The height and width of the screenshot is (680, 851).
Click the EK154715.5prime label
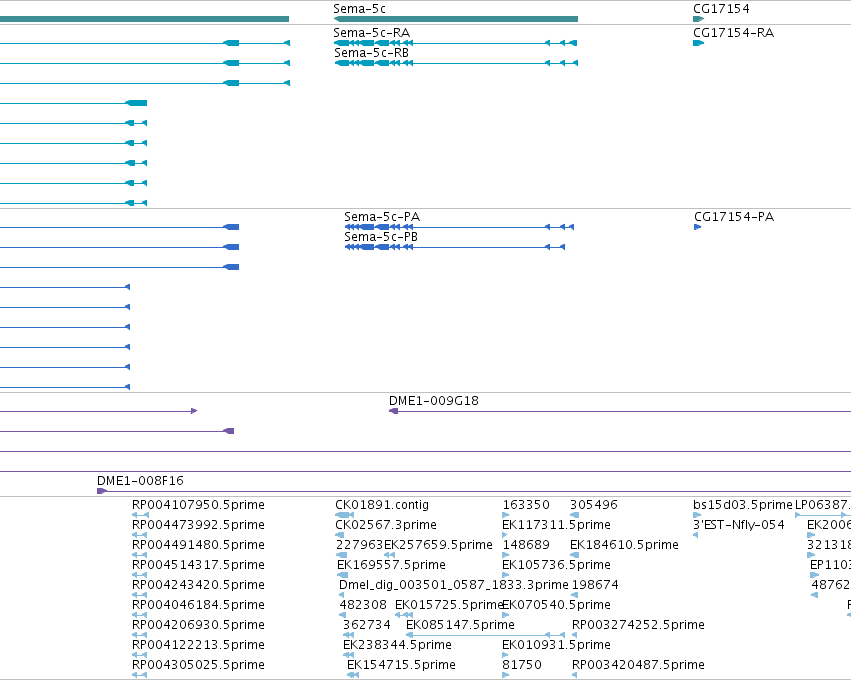(401, 665)
